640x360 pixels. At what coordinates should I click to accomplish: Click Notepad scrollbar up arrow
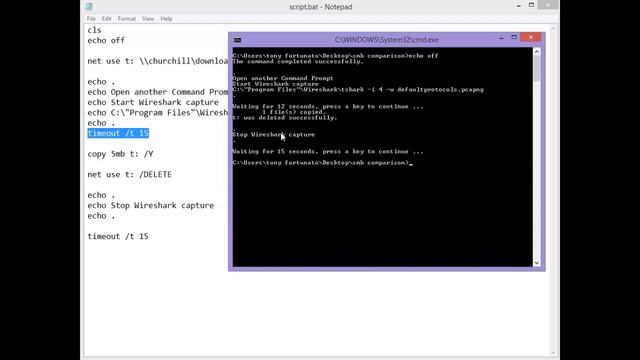click(x=553, y=29)
